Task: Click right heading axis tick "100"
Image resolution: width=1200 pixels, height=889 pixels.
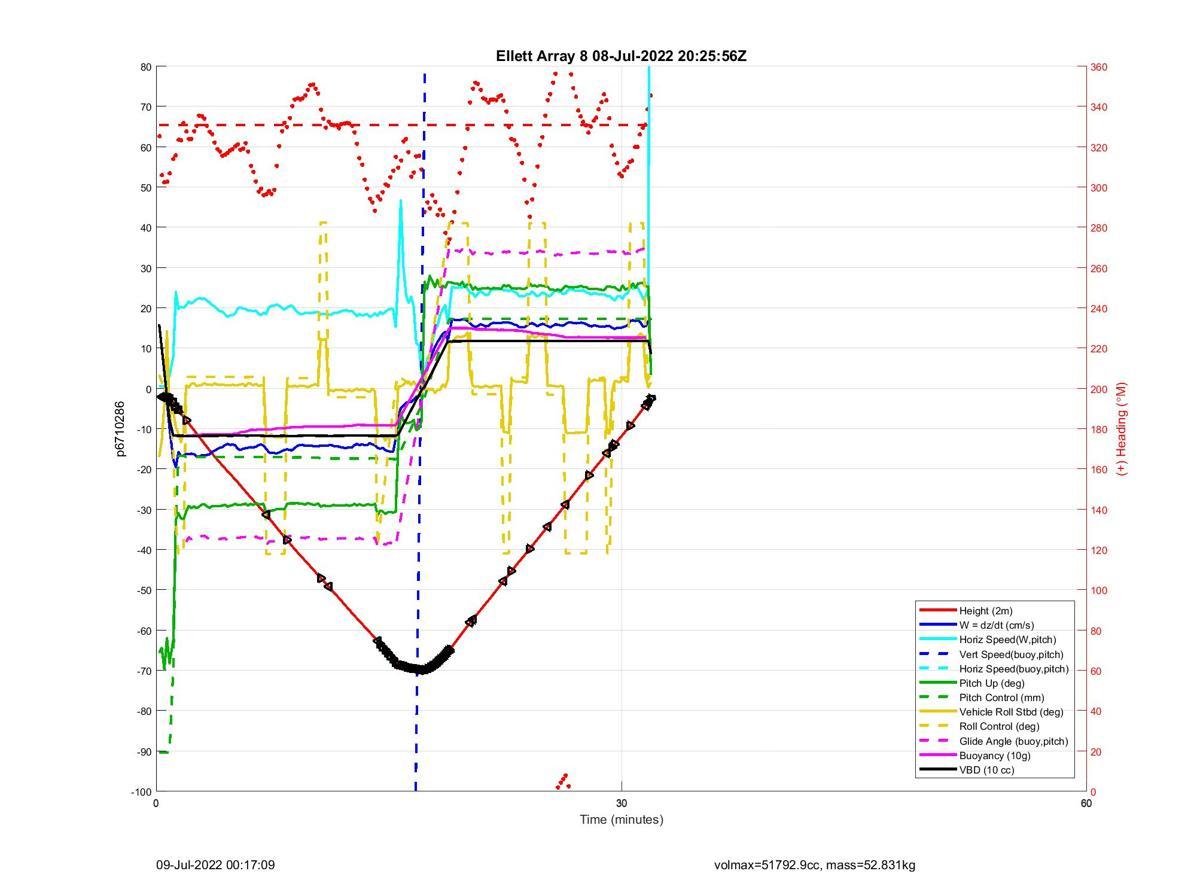Action: (1099, 590)
